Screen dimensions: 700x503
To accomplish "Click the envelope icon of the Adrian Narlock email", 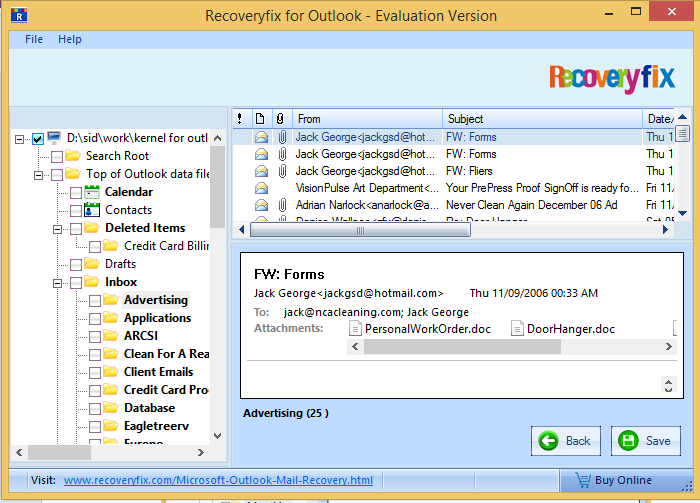I will click(262, 205).
